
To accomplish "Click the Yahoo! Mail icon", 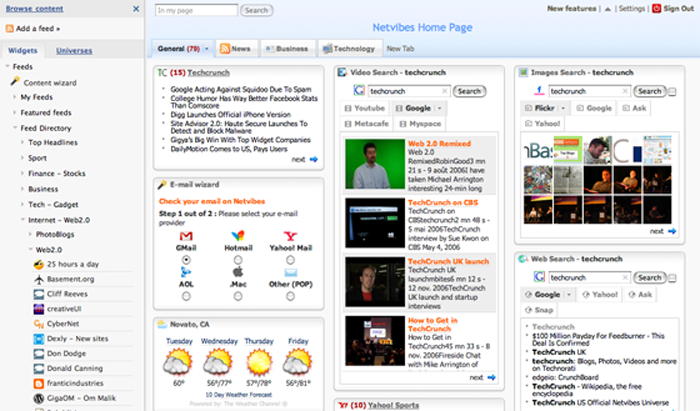I will (x=290, y=235).
